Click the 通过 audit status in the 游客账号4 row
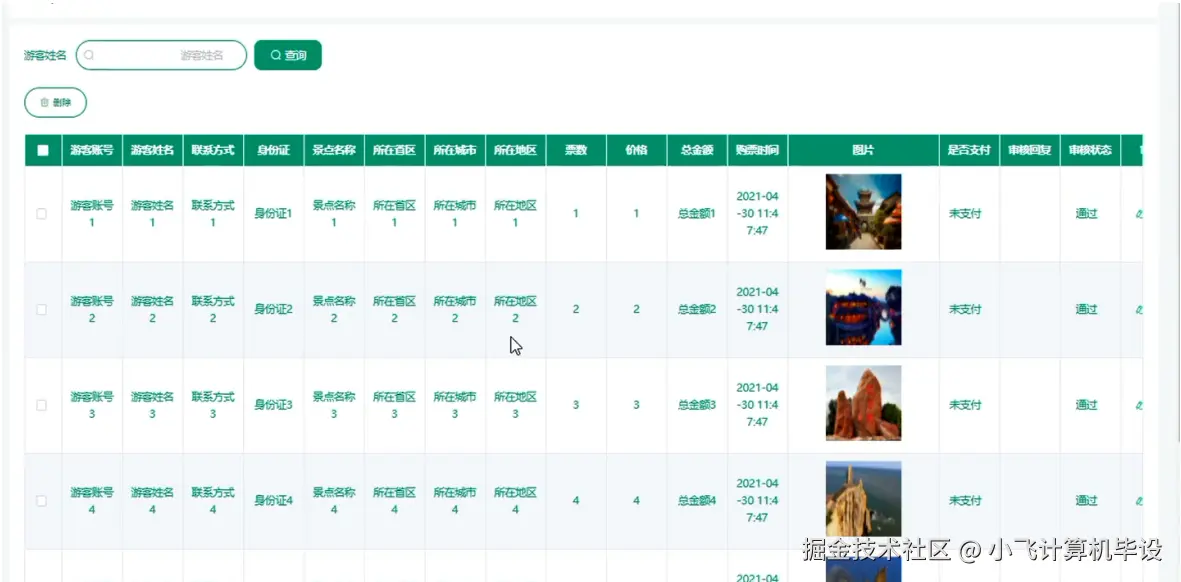Viewport: 1181px width, 582px height. click(x=1086, y=501)
